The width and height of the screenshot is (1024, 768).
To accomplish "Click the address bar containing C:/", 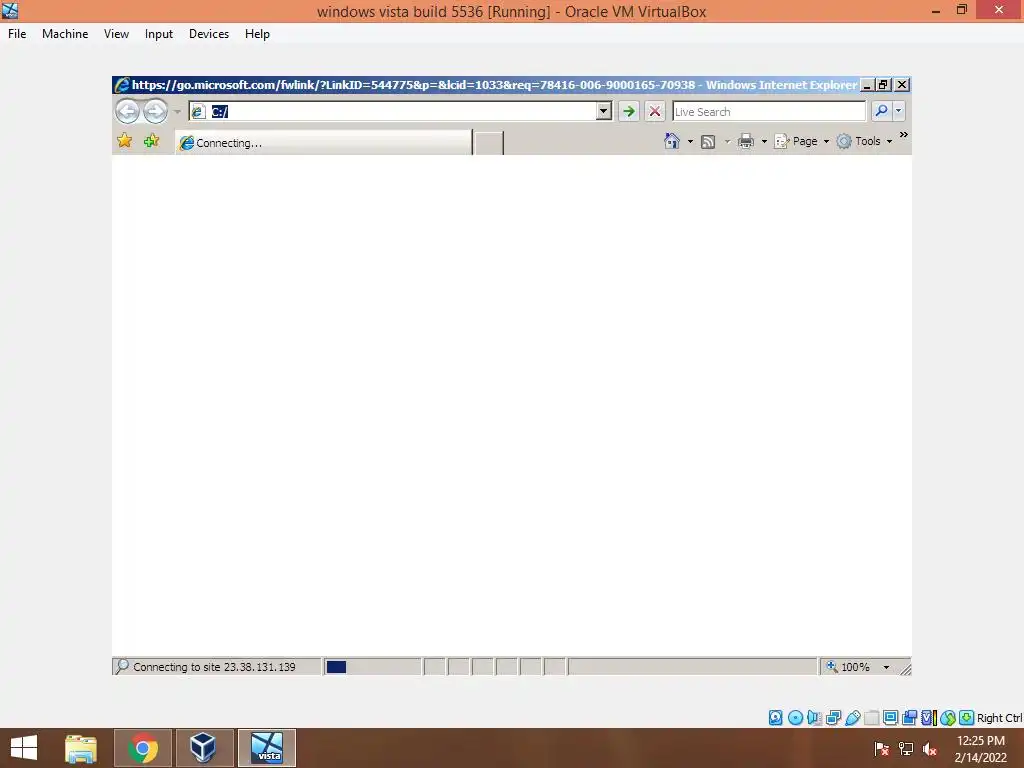I will coord(393,112).
